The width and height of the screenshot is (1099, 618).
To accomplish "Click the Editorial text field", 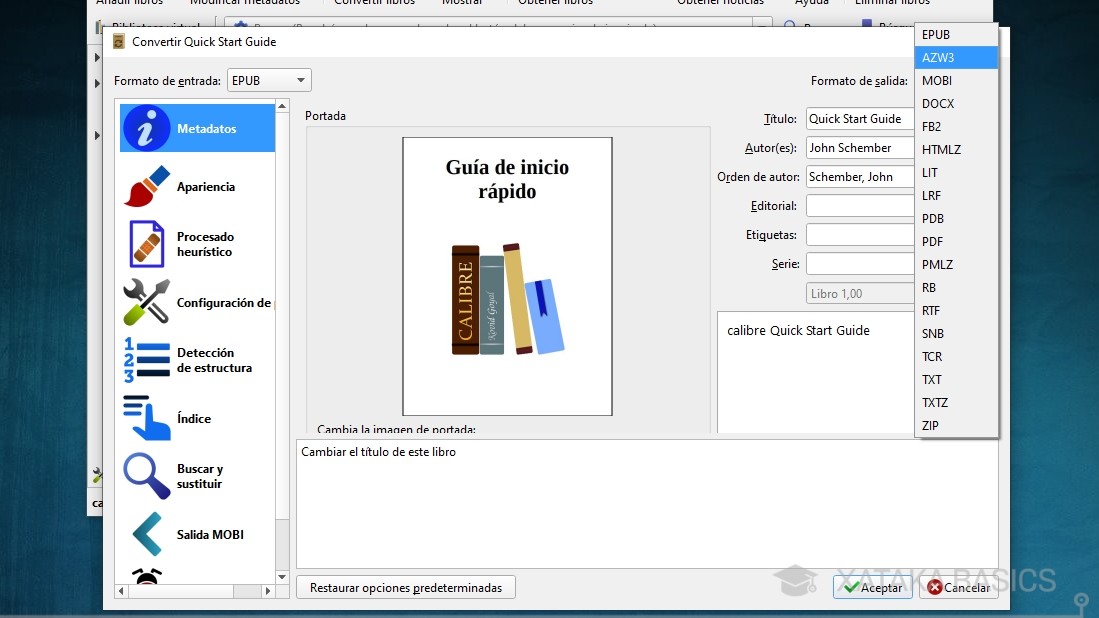I will coord(858,205).
